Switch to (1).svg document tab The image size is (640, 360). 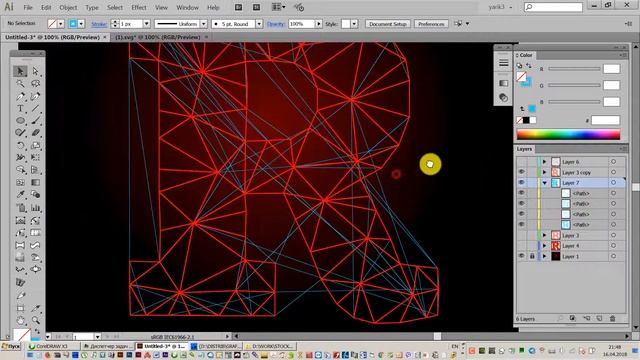point(158,37)
